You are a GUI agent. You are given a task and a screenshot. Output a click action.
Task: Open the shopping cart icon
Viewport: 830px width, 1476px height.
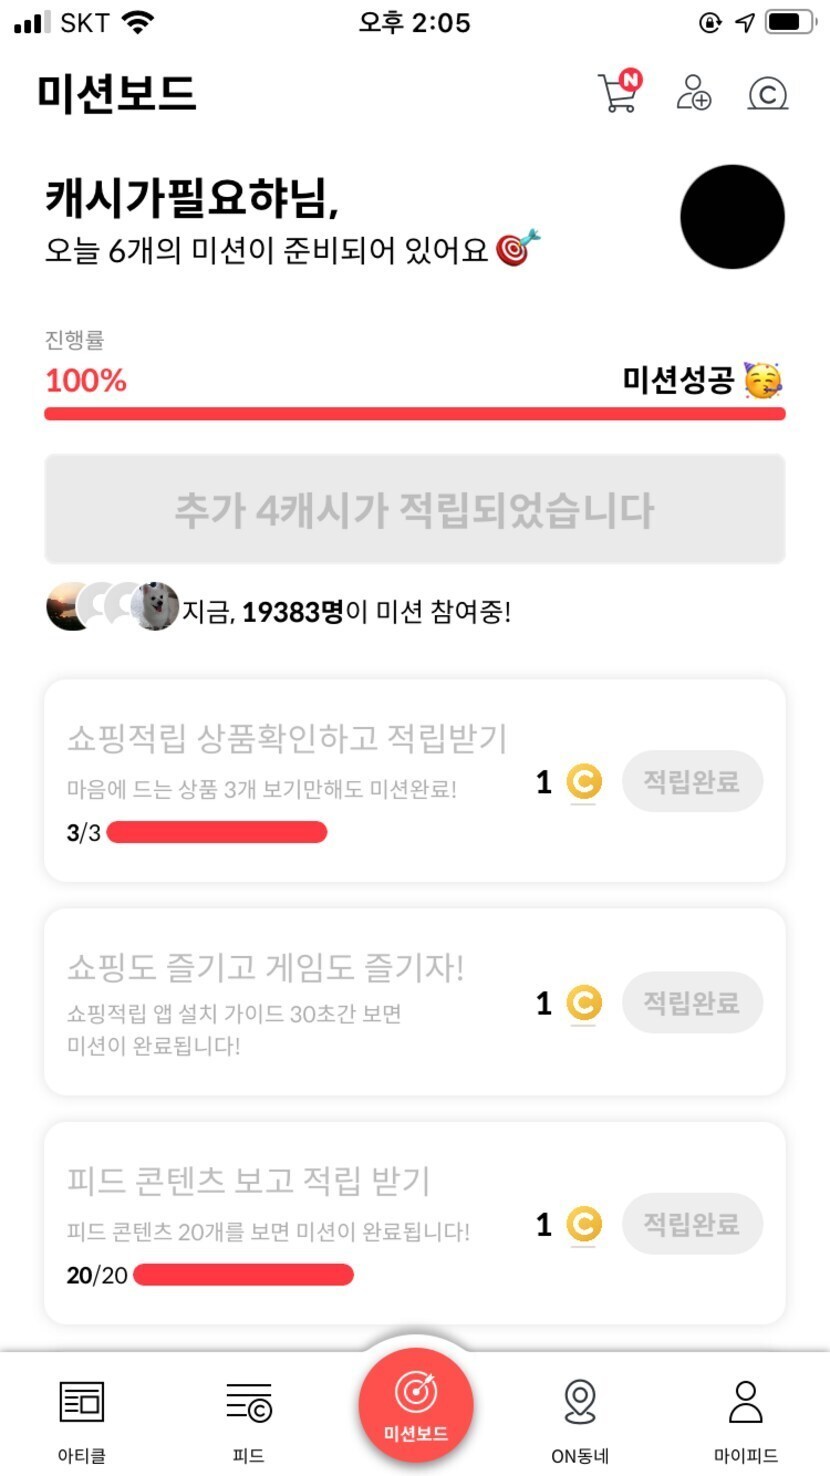(618, 93)
